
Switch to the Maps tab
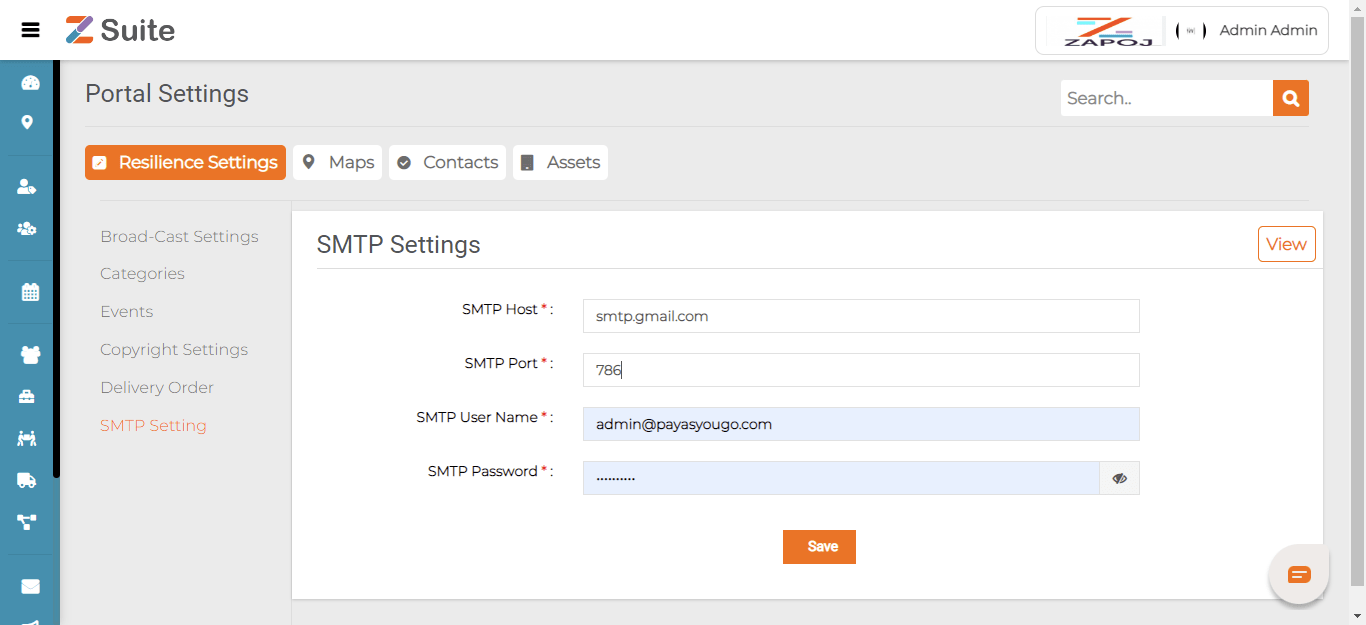pyautogui.click(x=337, y=162)
